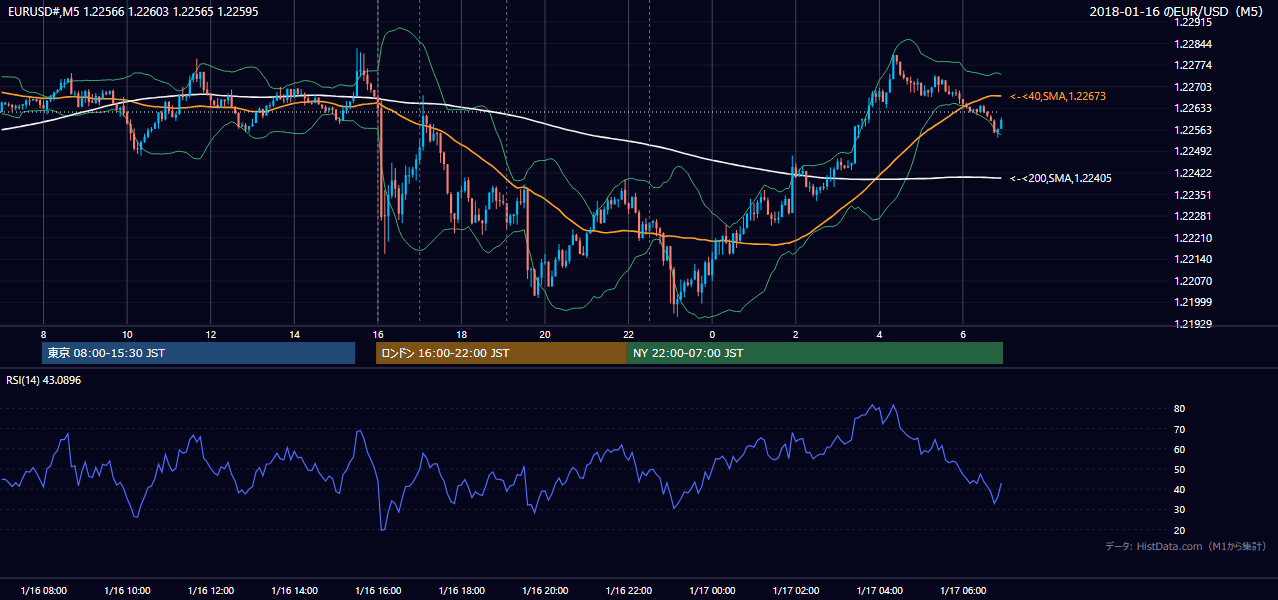The image size is (1278, 600).
Task: Click price scale value 1.22281
Action: click(1195, 216)
